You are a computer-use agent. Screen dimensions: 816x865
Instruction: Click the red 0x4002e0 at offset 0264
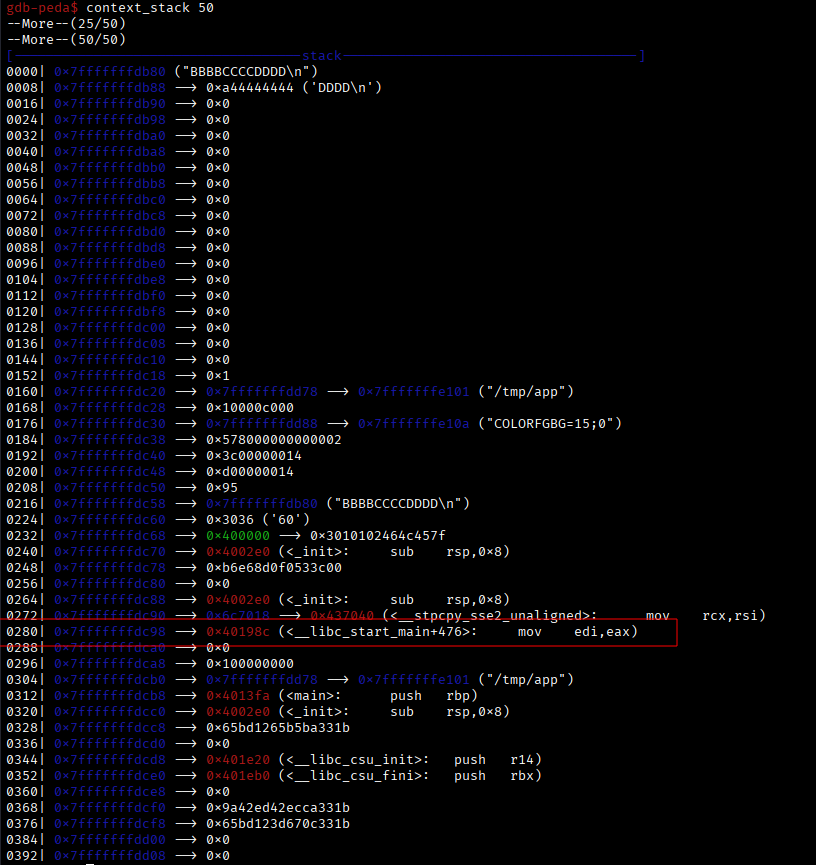238,600
